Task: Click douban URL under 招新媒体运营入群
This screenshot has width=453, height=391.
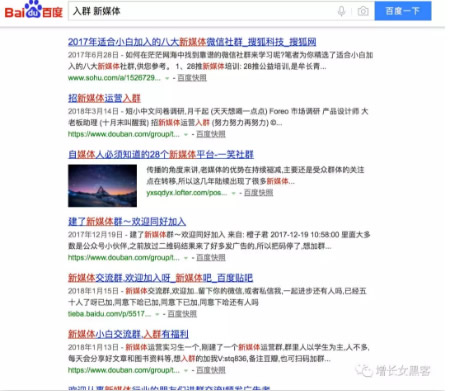Action: 124,134
